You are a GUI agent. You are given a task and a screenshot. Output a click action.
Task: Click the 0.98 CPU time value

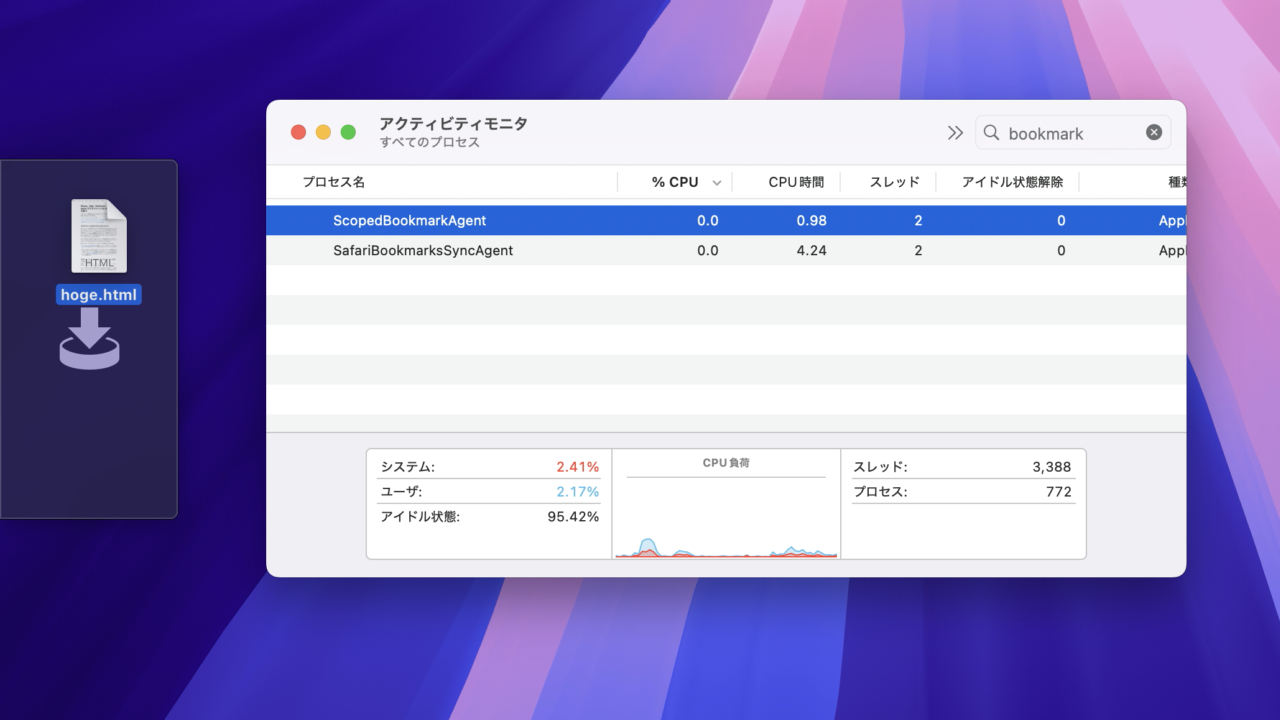811,221
